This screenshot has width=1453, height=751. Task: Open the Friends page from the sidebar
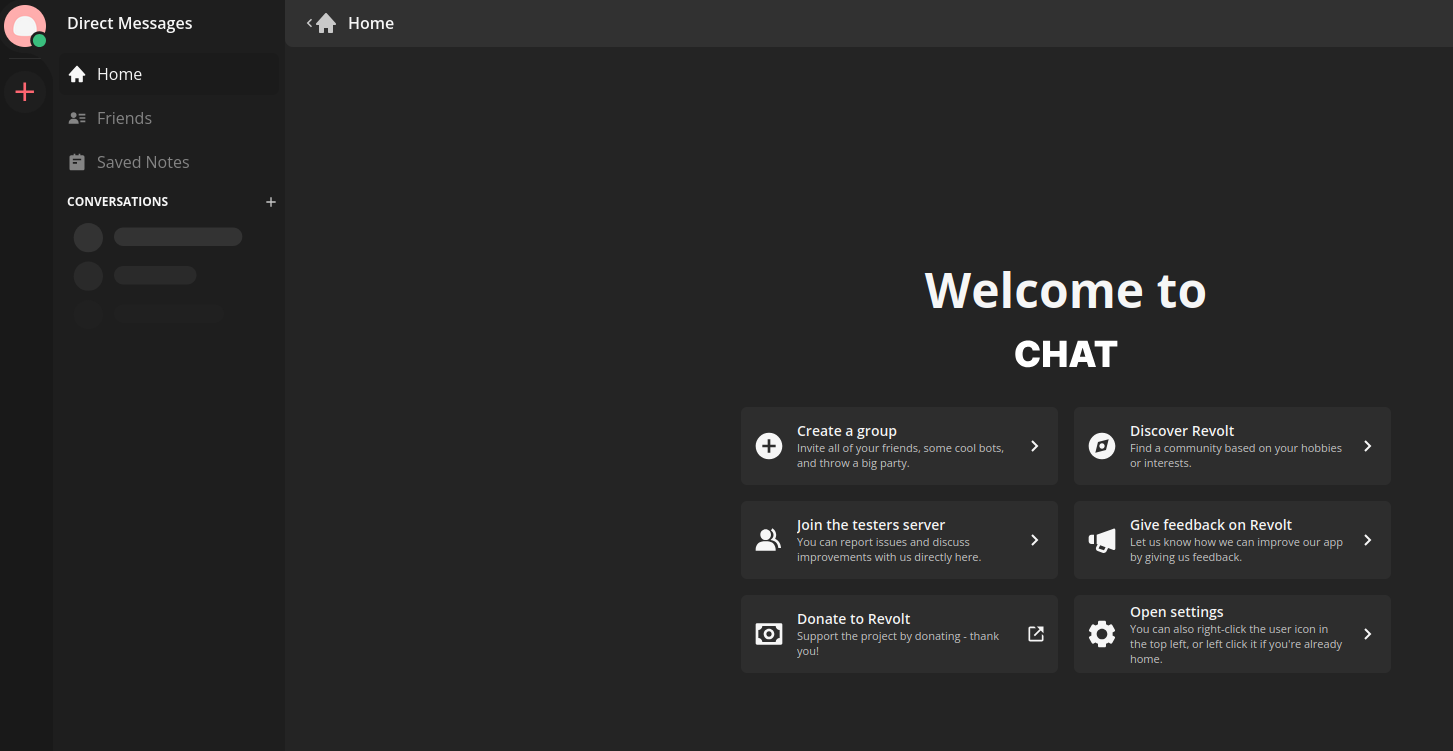click(168, 118)
